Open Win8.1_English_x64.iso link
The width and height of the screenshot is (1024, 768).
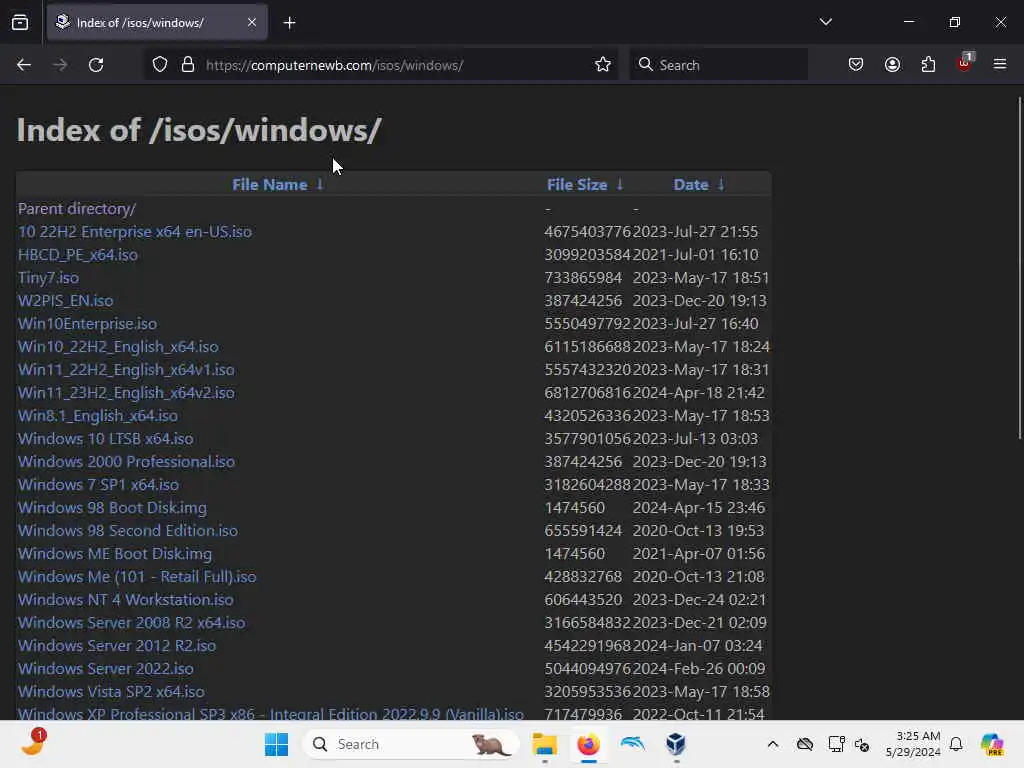(98, 415)
